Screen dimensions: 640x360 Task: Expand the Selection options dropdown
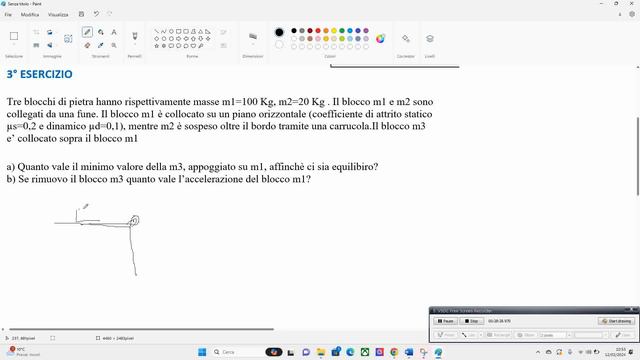[x=14, y=44]
